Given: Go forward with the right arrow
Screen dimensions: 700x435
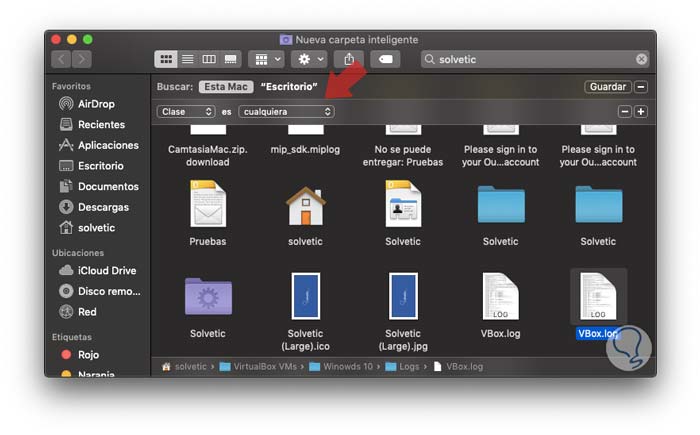Looking at the screenshot, I should tap(82, 59).
